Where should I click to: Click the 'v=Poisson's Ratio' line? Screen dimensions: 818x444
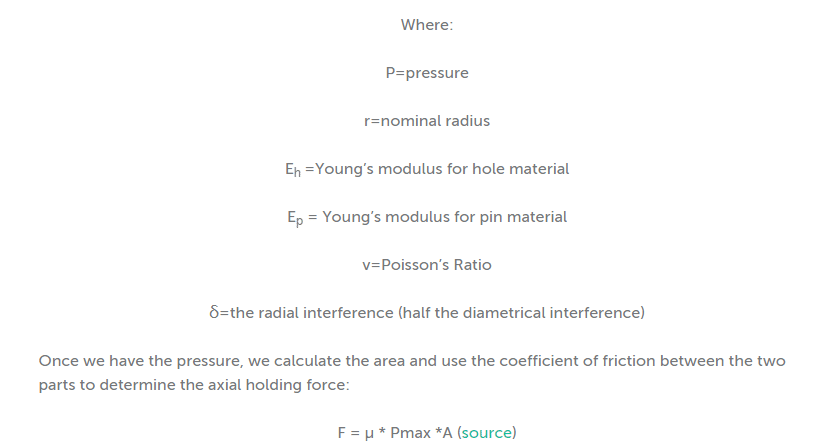427,265
